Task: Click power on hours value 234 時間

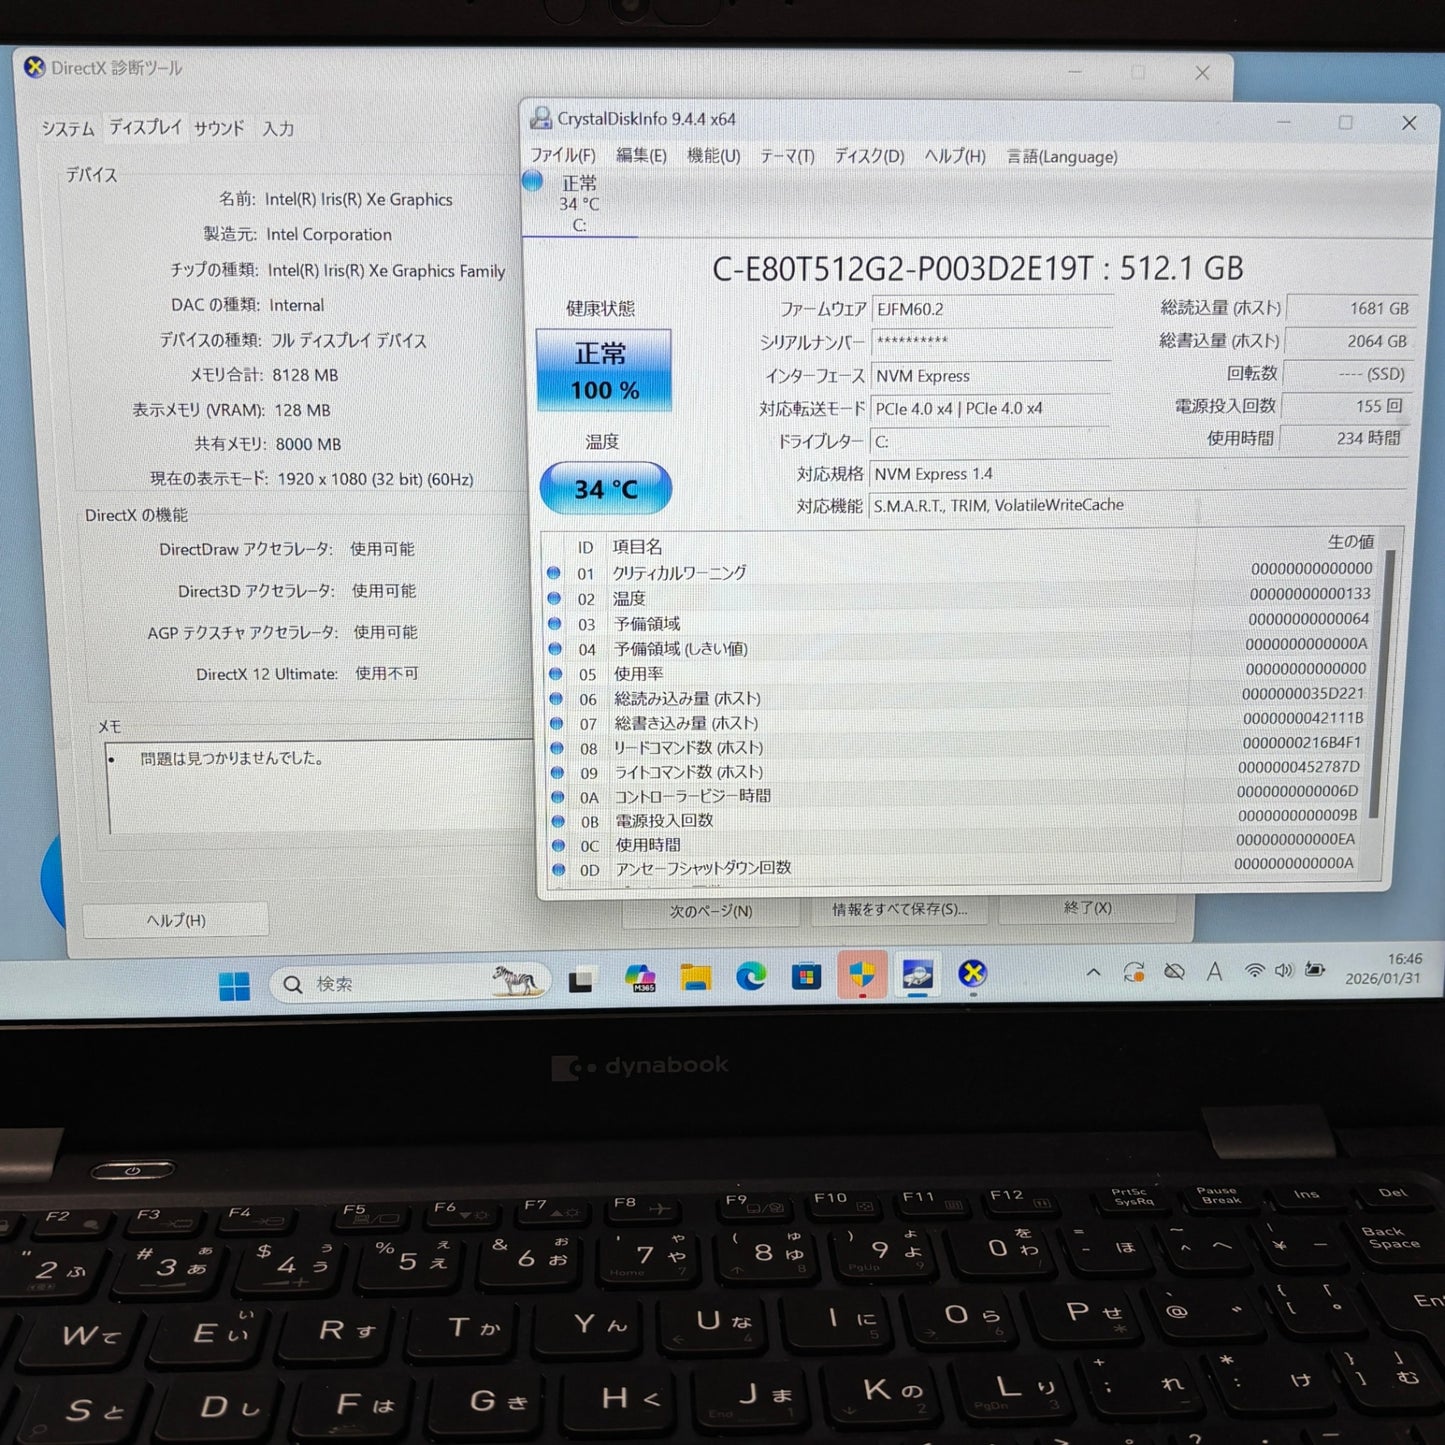Action: tap(1344, 438)
